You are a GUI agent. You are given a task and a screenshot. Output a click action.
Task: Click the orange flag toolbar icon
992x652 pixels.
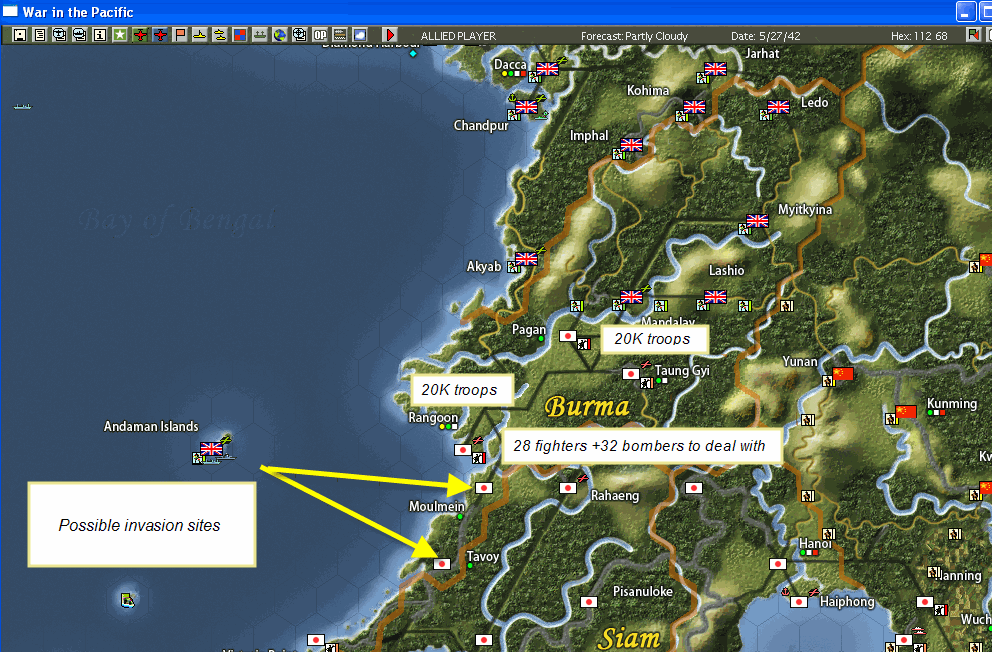pyautogui.click(x=180, y=35)
